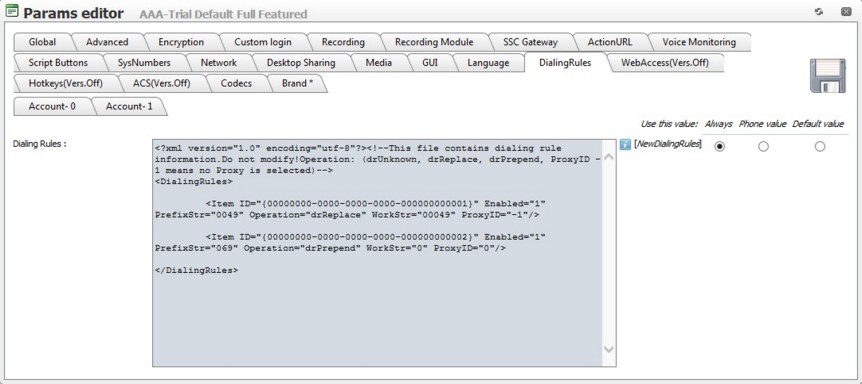Screen dimensions: 862x384
Task: Click the text area scroll up arrow
Action: [x=609, y=157]
